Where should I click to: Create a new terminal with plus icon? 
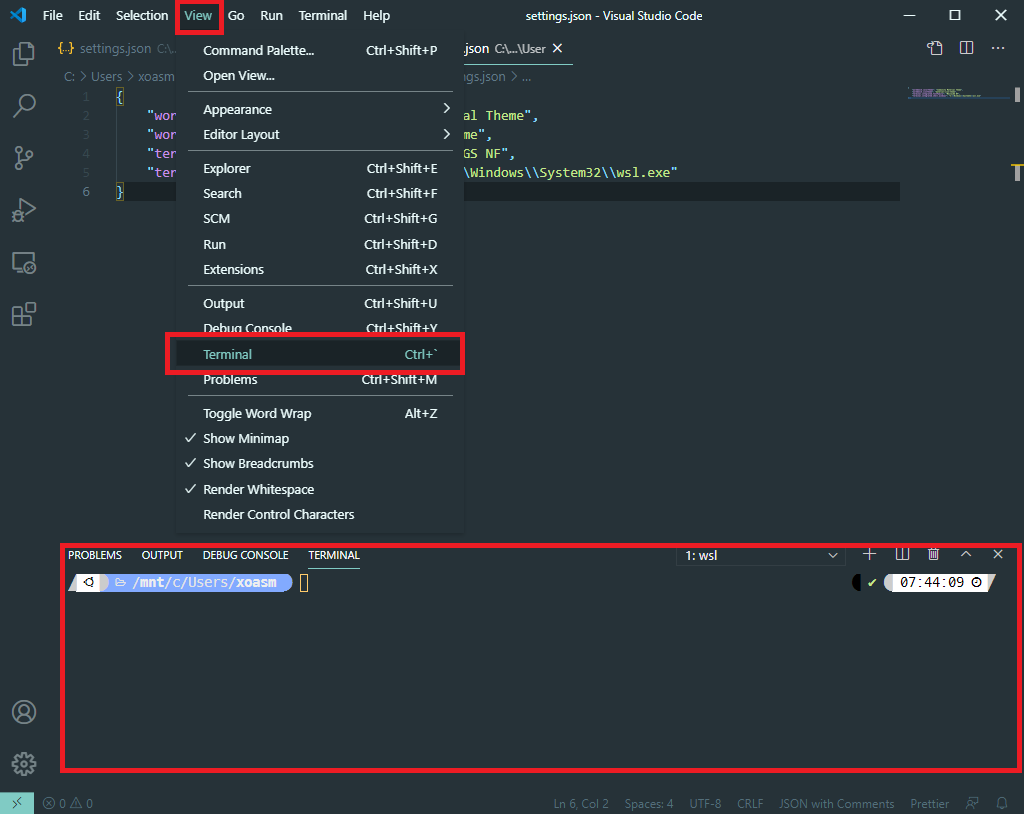(x=869, y=555)
